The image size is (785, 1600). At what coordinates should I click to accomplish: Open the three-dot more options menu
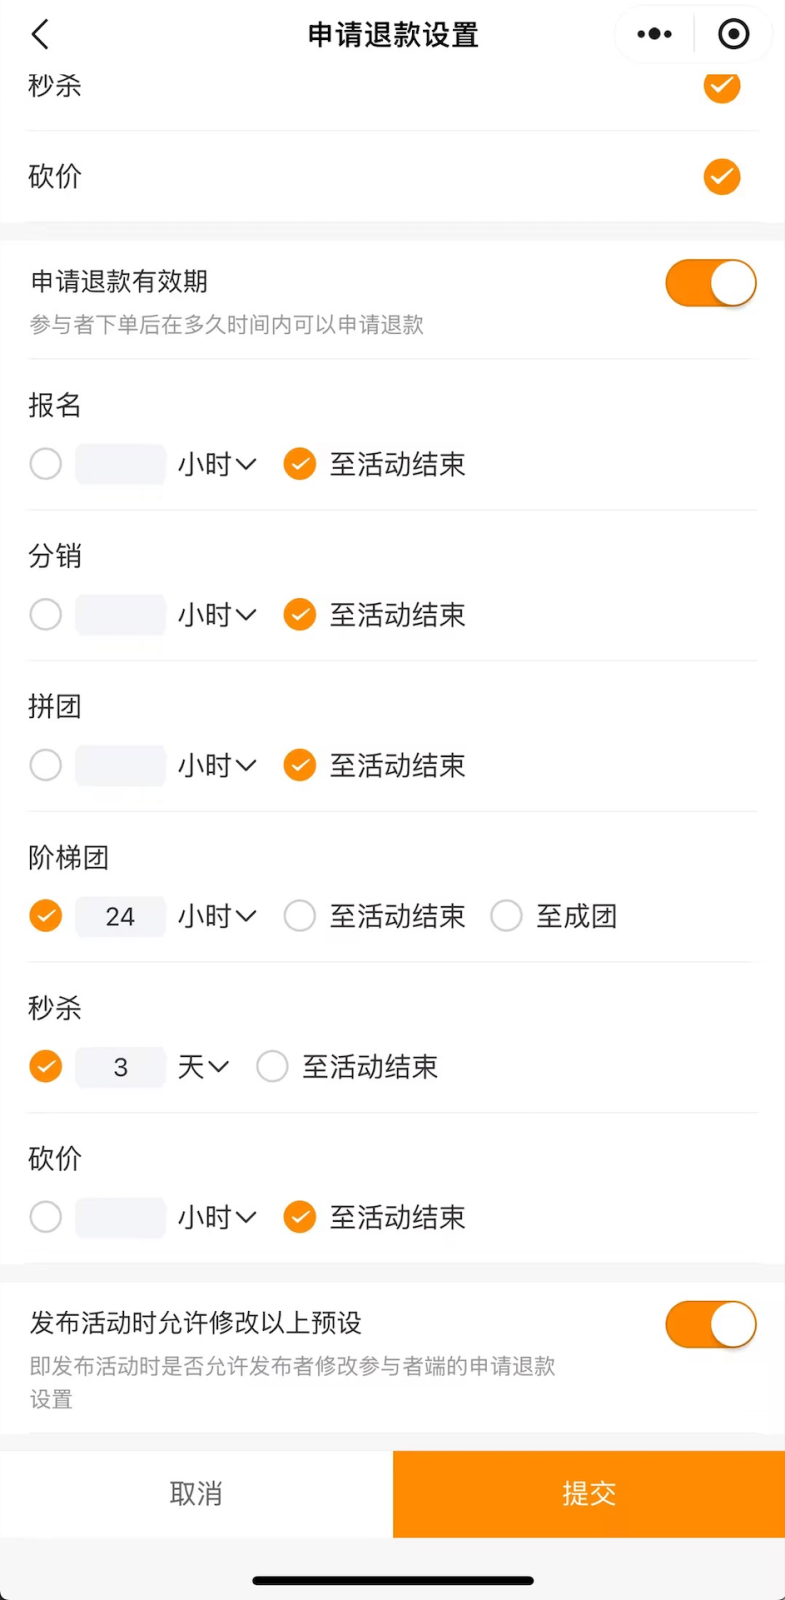pyautogui.click(x=655, y=34)
